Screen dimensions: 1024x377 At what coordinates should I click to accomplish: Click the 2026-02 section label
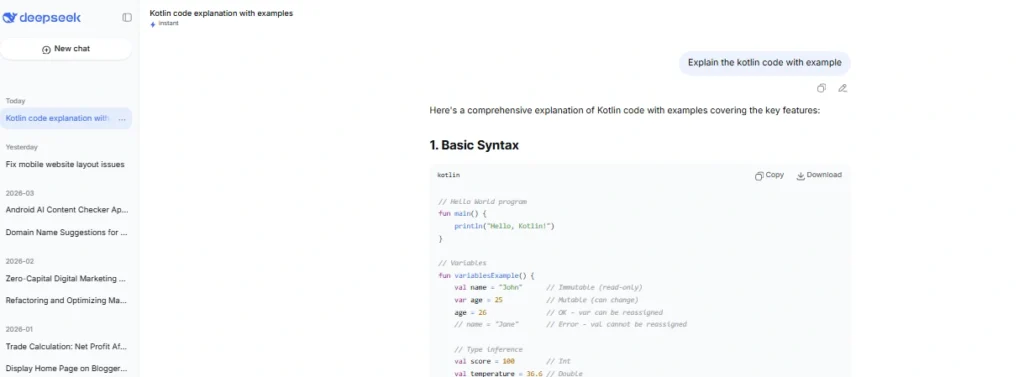pos(20,261)
